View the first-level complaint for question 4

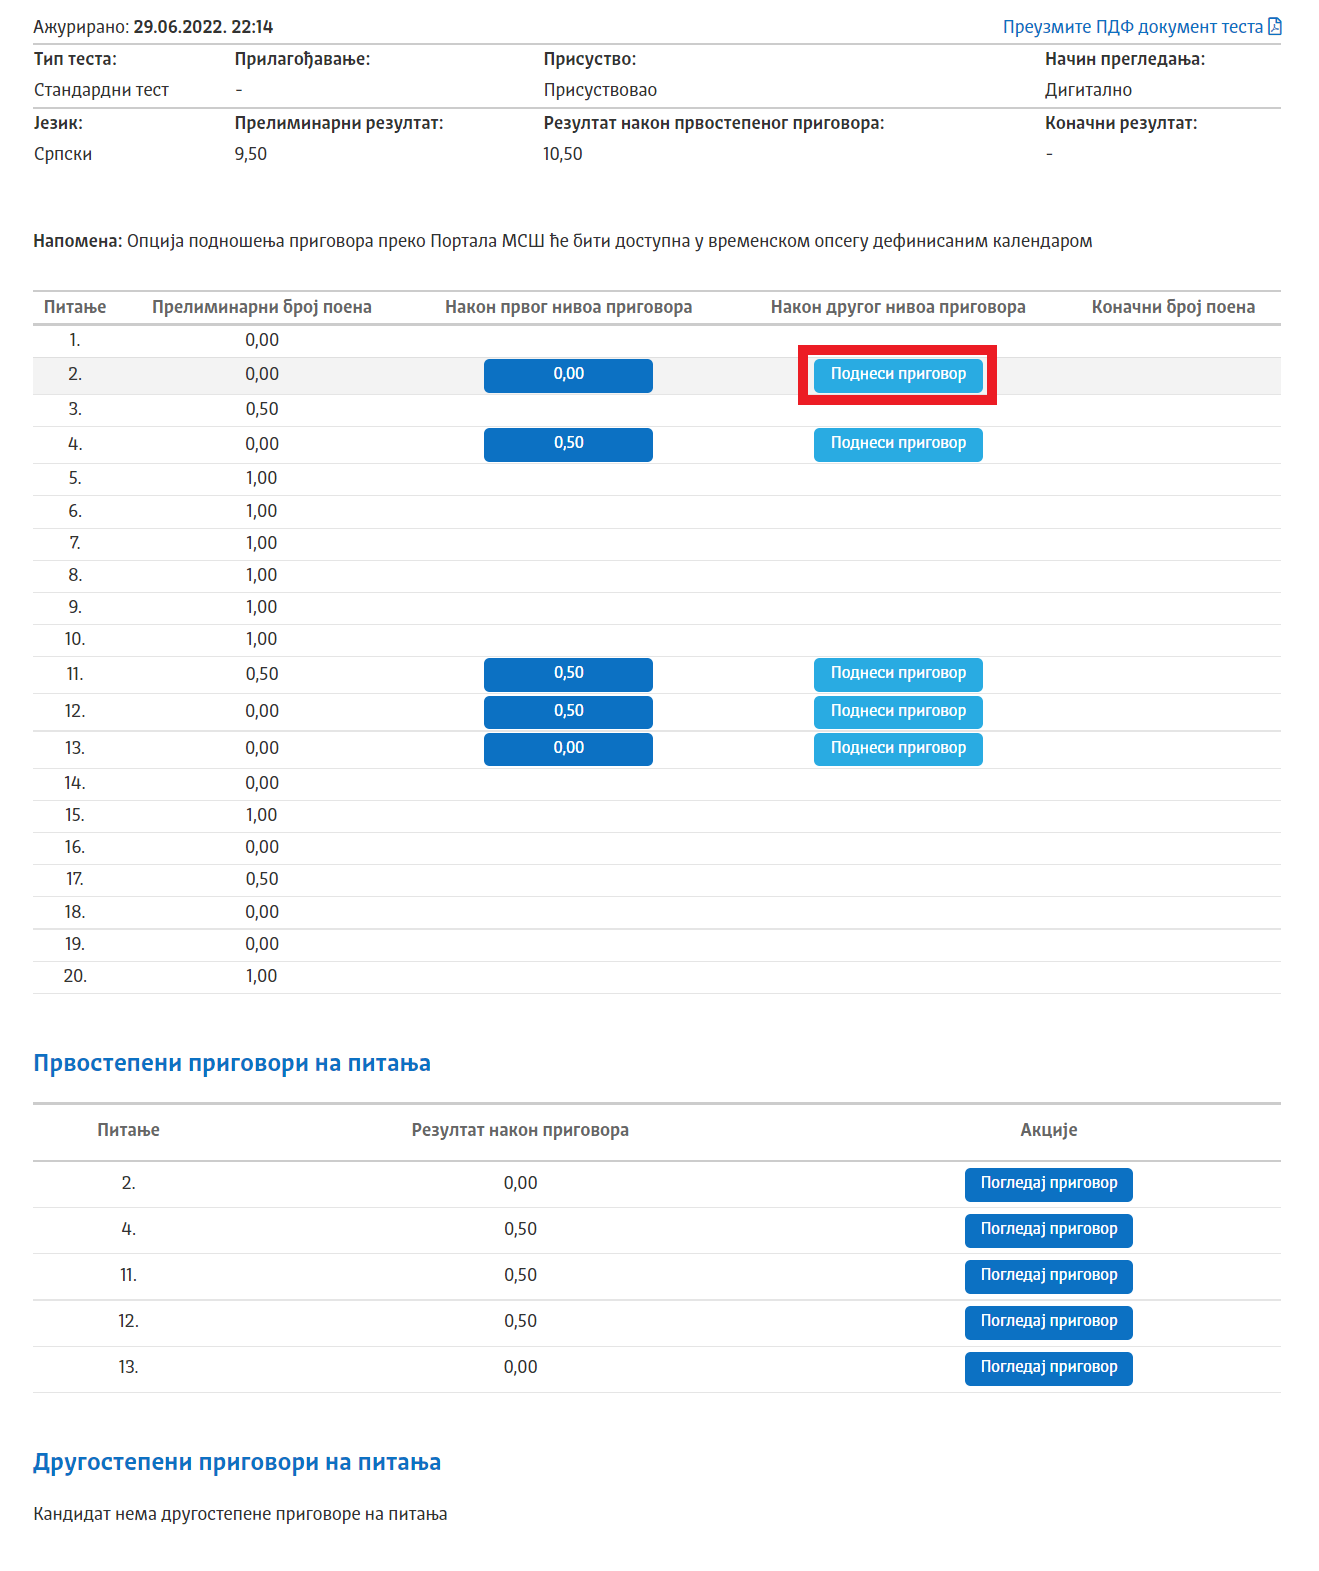[1048, 1230]
